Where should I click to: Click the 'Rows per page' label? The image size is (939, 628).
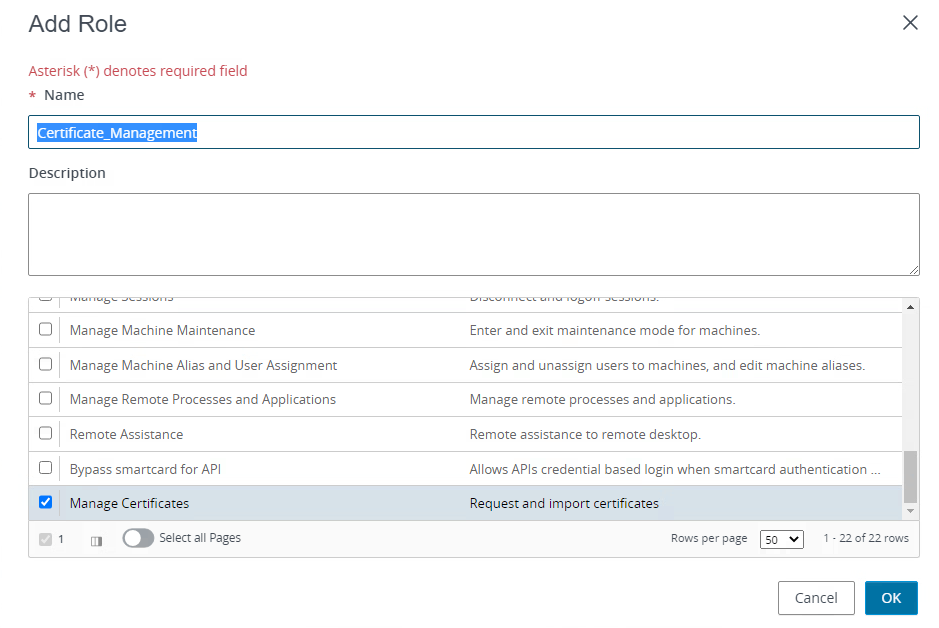709,538
